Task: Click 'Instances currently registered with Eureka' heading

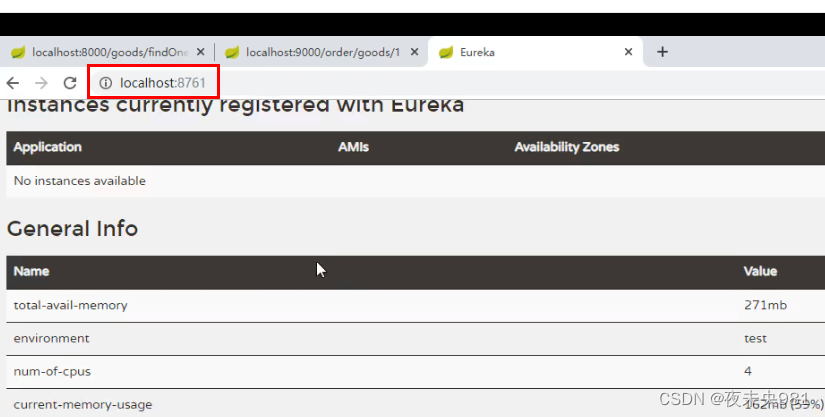Action: 235,107
